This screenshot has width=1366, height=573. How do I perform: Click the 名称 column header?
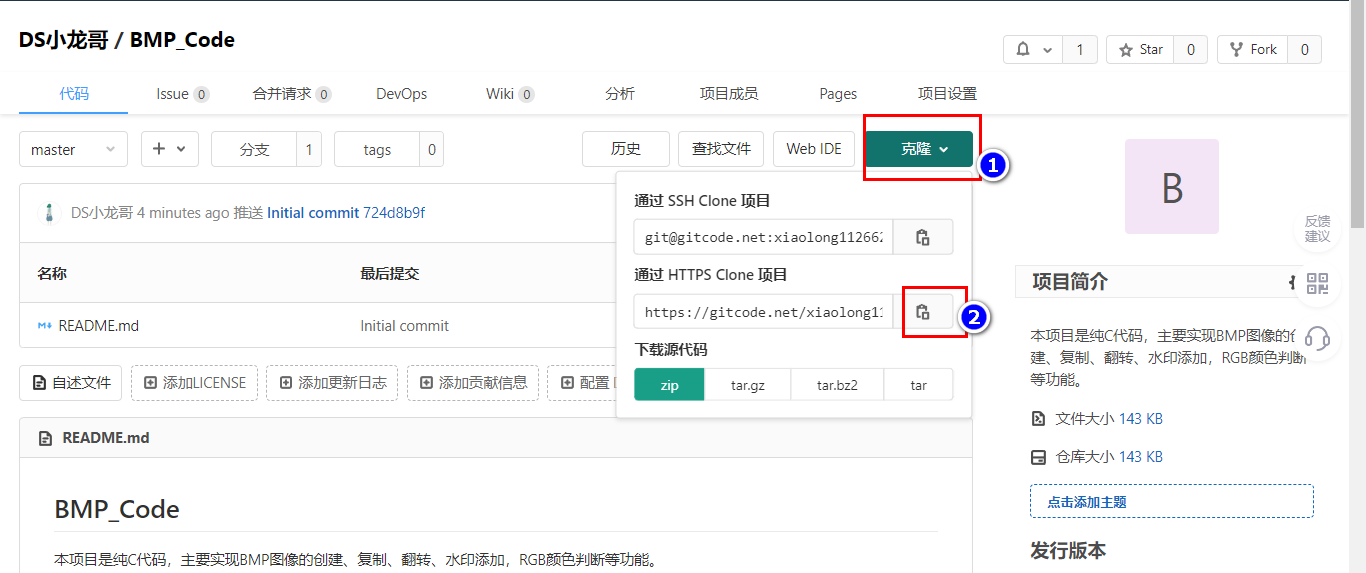[x=52, y=273]
